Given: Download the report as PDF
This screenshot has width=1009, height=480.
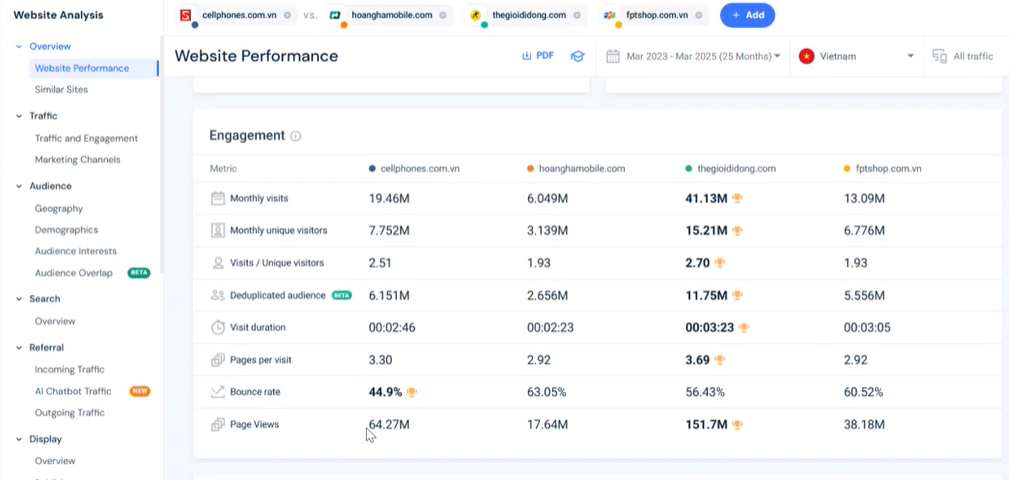Looking at the screenshot, I should 538,56.
